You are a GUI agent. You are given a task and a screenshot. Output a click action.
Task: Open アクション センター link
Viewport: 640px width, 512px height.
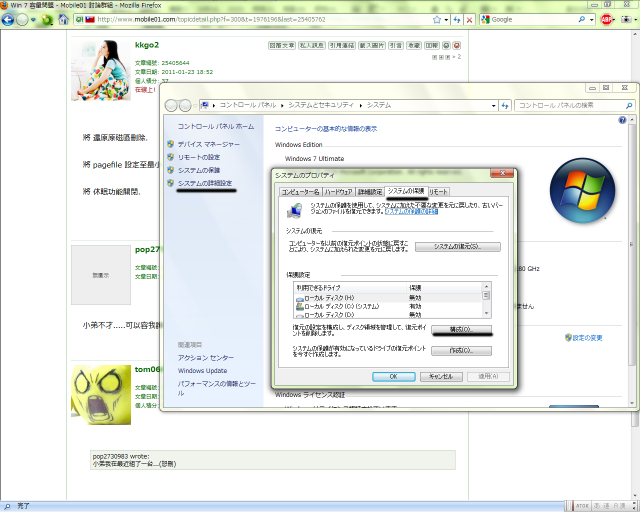click(x=206, y=358)
